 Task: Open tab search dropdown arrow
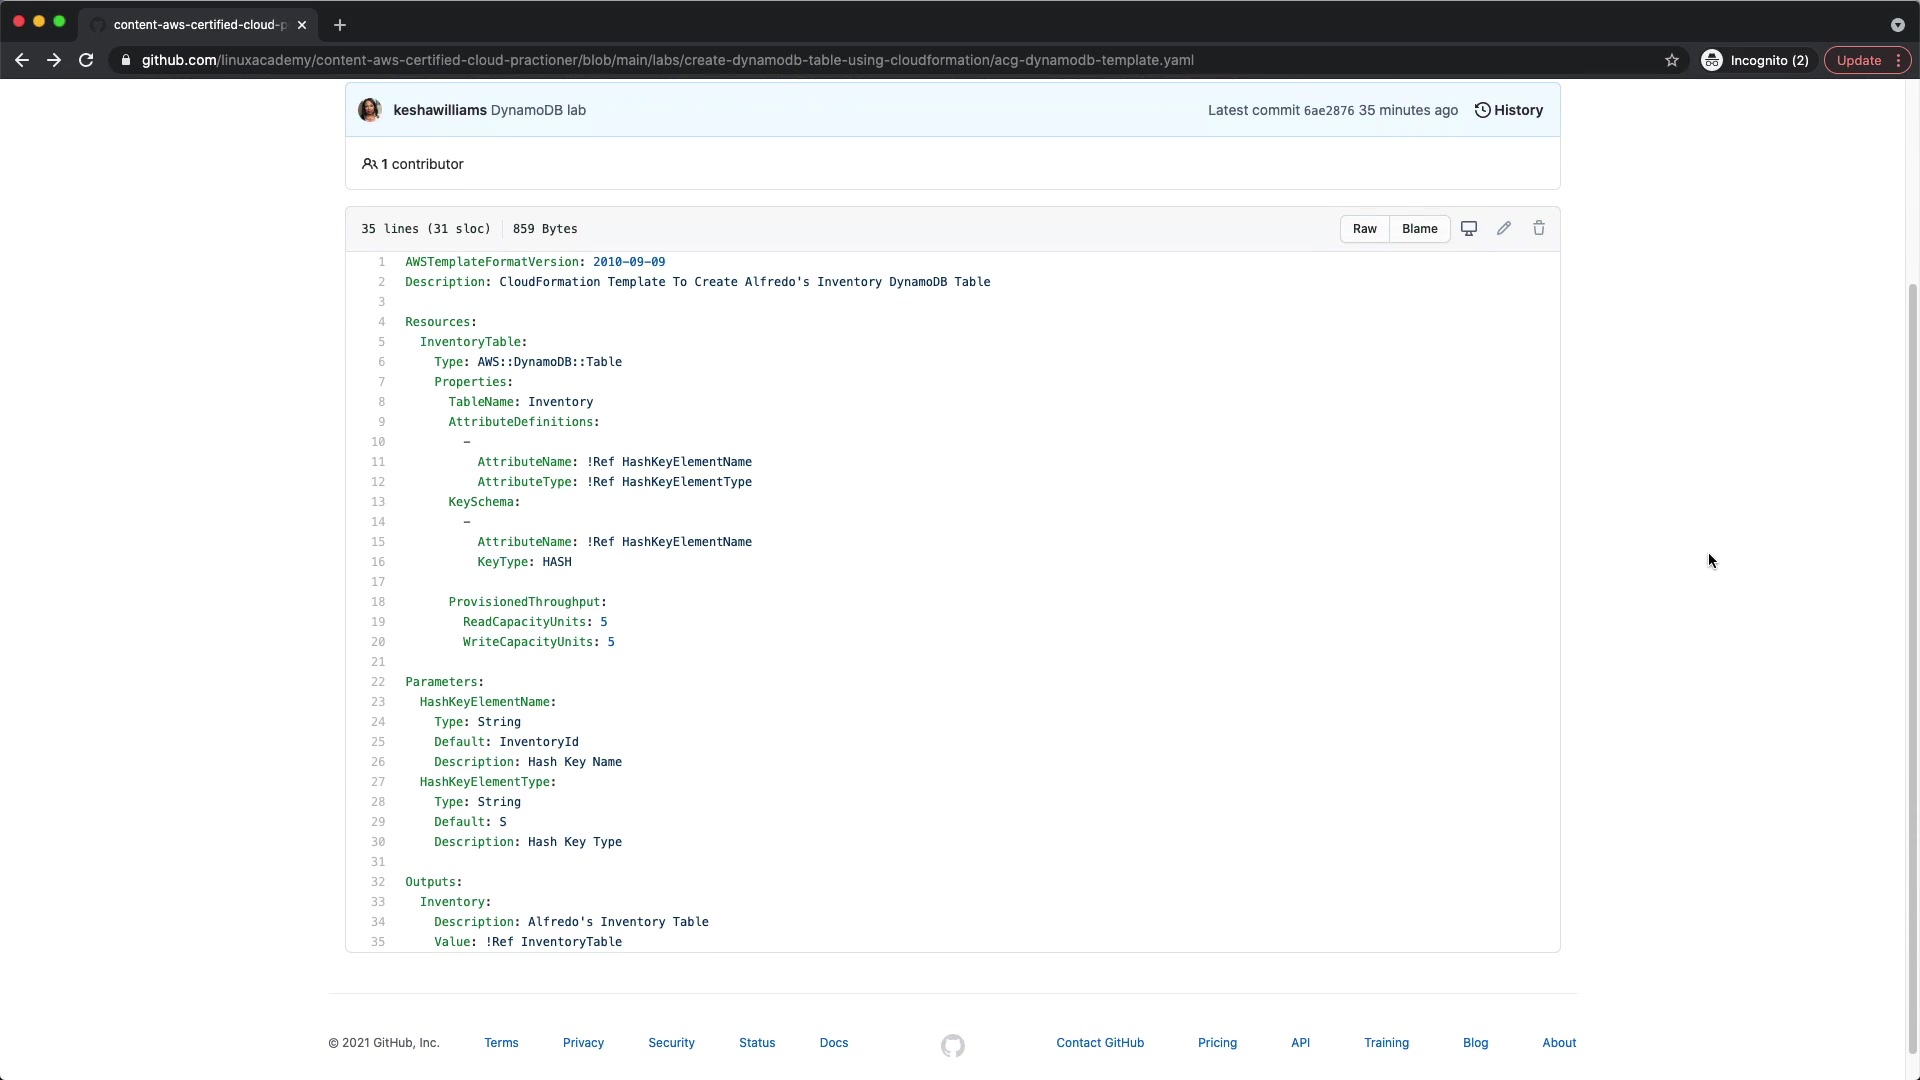1897,25
